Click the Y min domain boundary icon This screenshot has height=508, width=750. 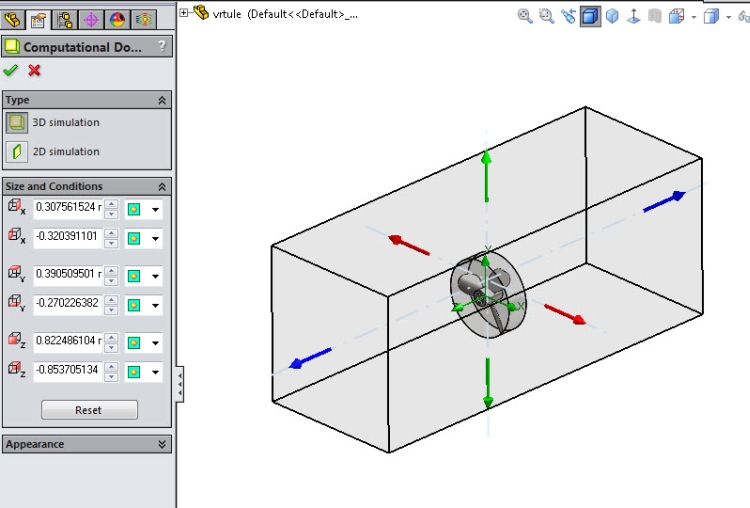click(16, 303)
